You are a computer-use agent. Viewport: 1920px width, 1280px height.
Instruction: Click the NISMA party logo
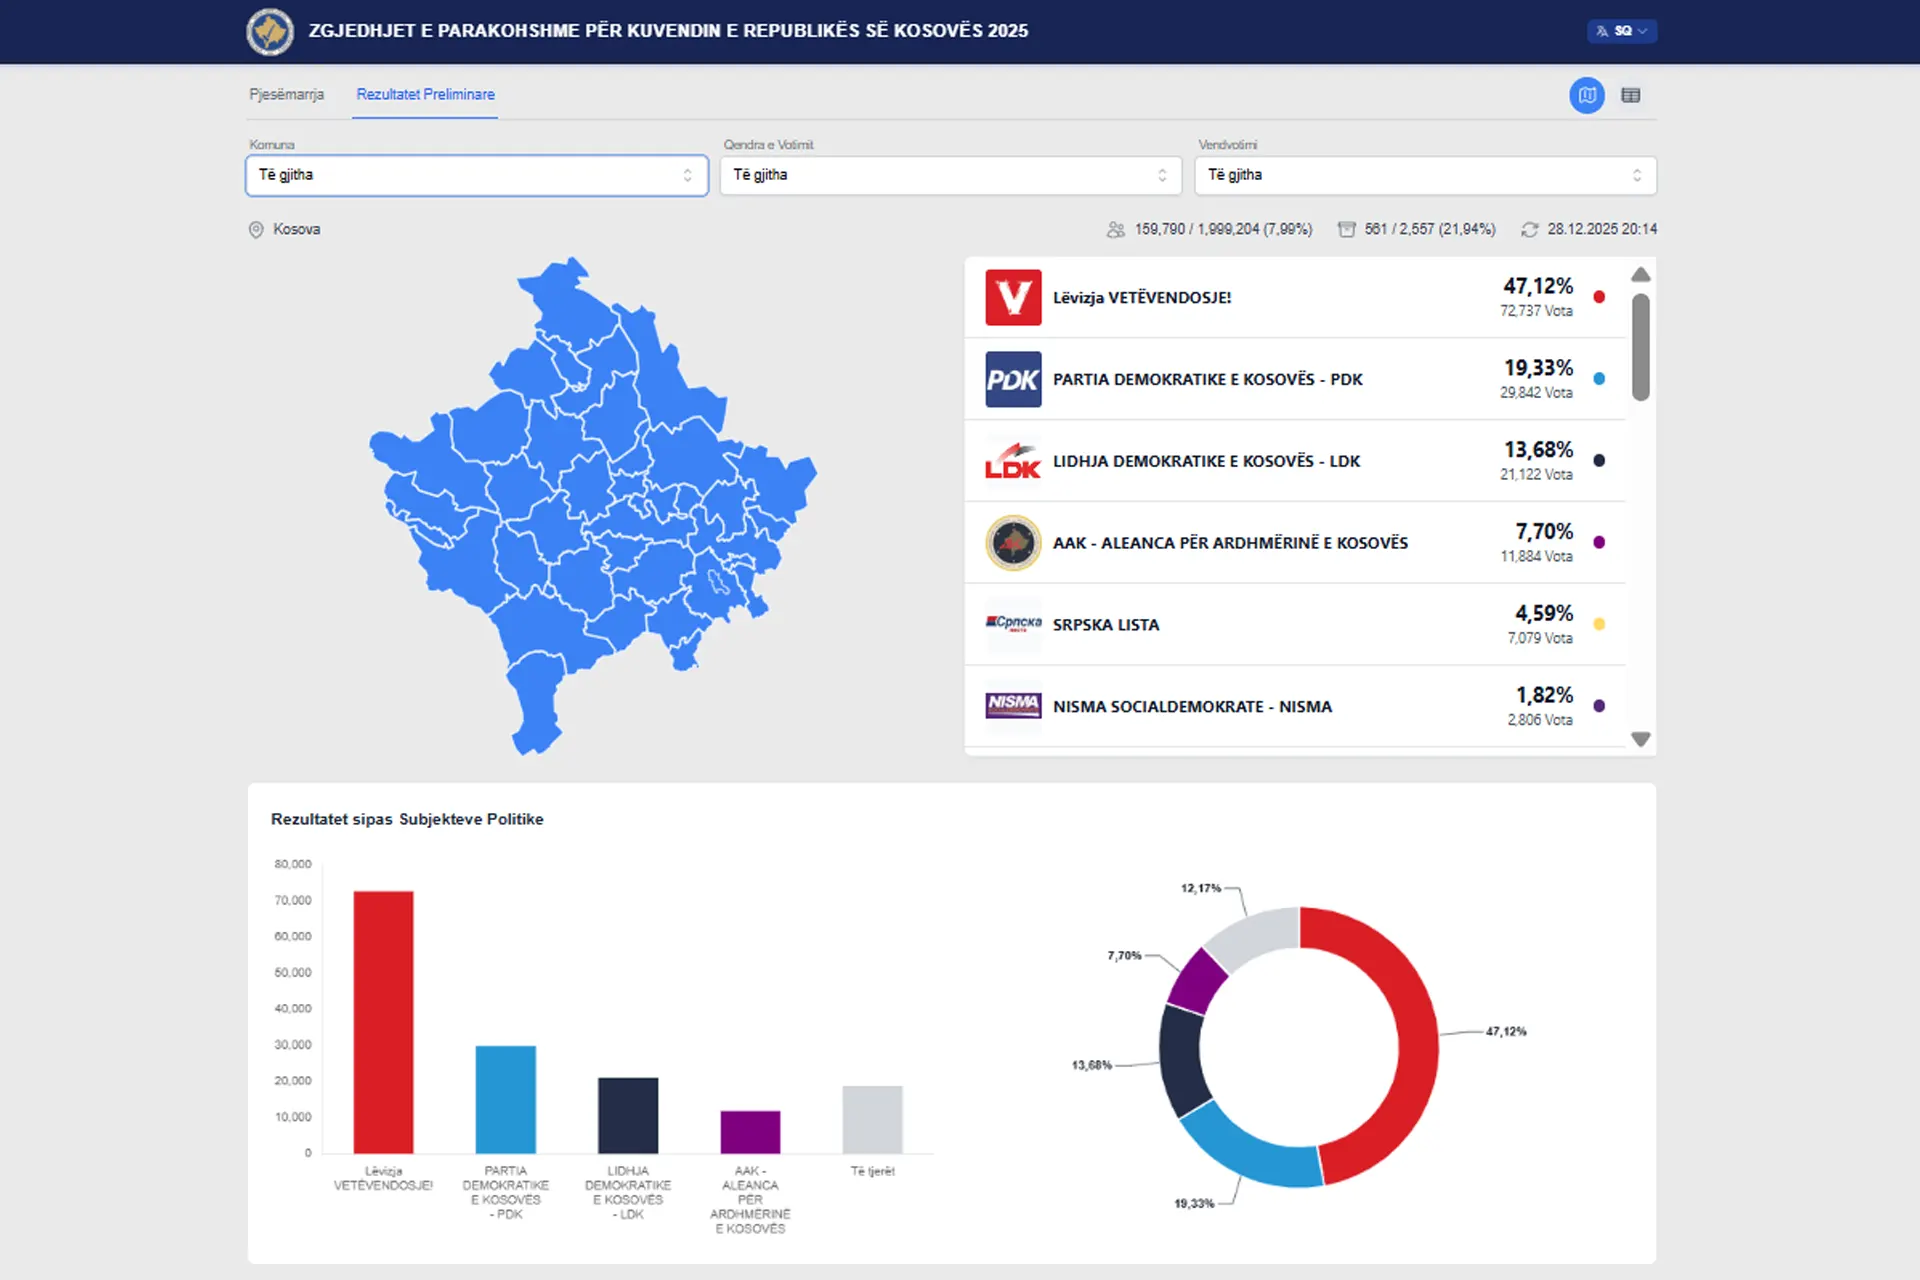(x=1013, y=705)
